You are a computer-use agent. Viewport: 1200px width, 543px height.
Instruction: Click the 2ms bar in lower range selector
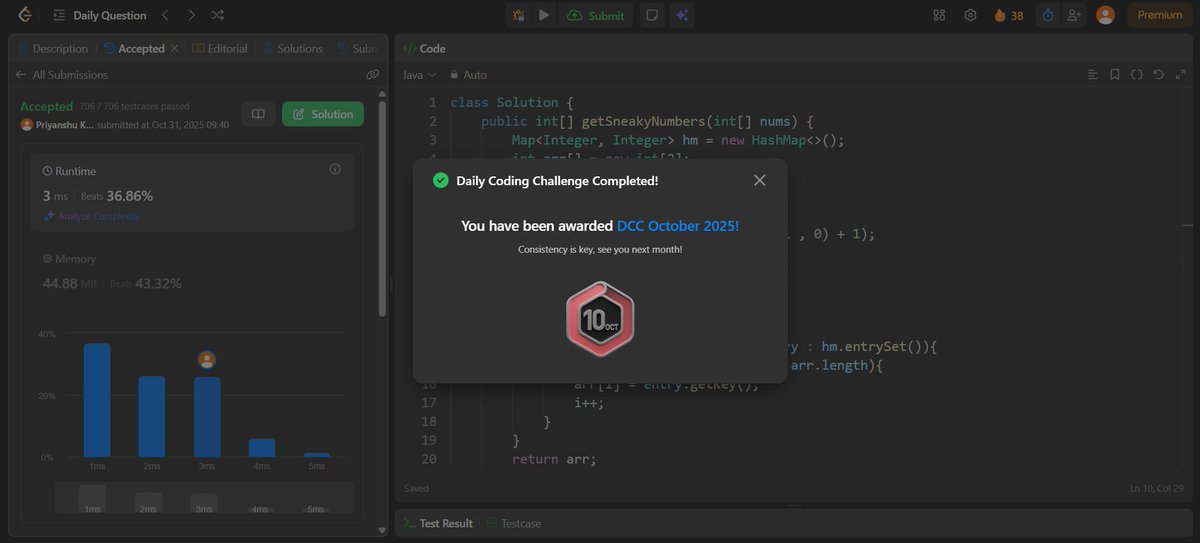148,501
